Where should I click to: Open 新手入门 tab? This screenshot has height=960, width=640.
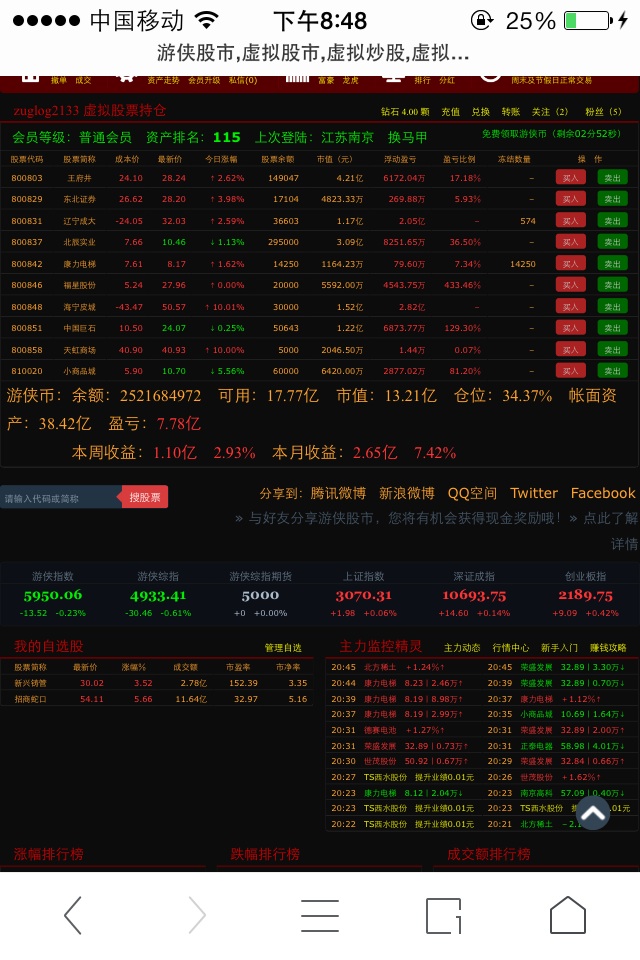[559, 647]
